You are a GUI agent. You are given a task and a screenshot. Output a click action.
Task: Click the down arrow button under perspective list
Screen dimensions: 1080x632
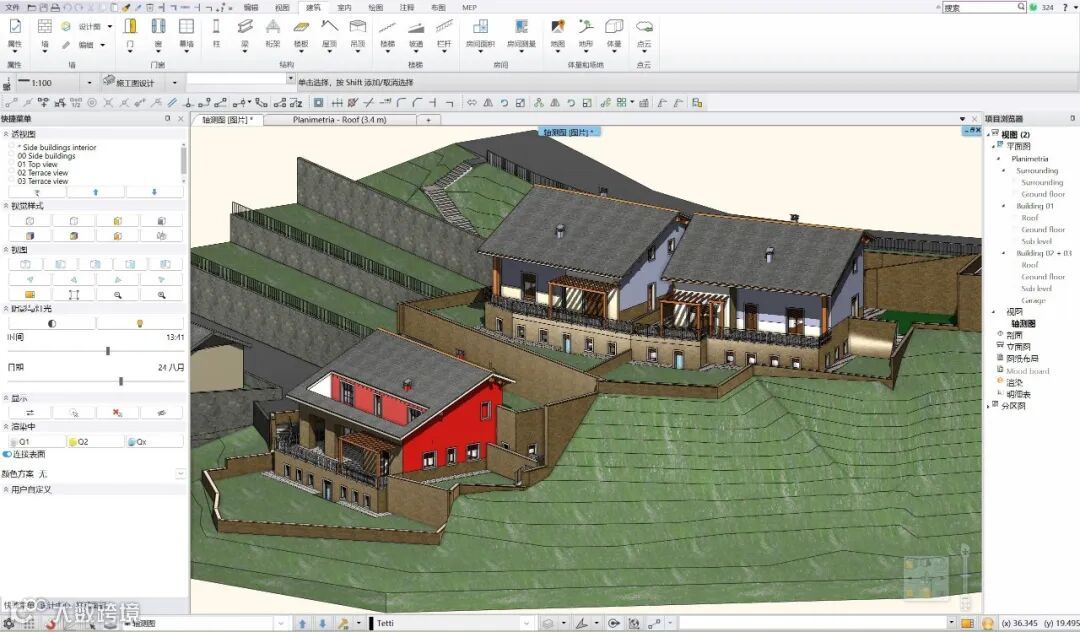[x=154, y=192]
